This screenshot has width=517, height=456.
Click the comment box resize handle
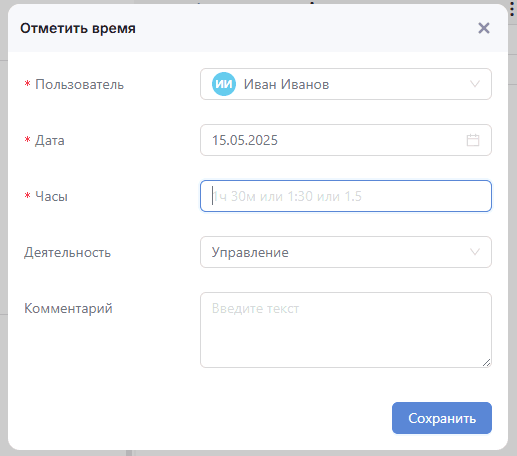(x=486, y=363)
